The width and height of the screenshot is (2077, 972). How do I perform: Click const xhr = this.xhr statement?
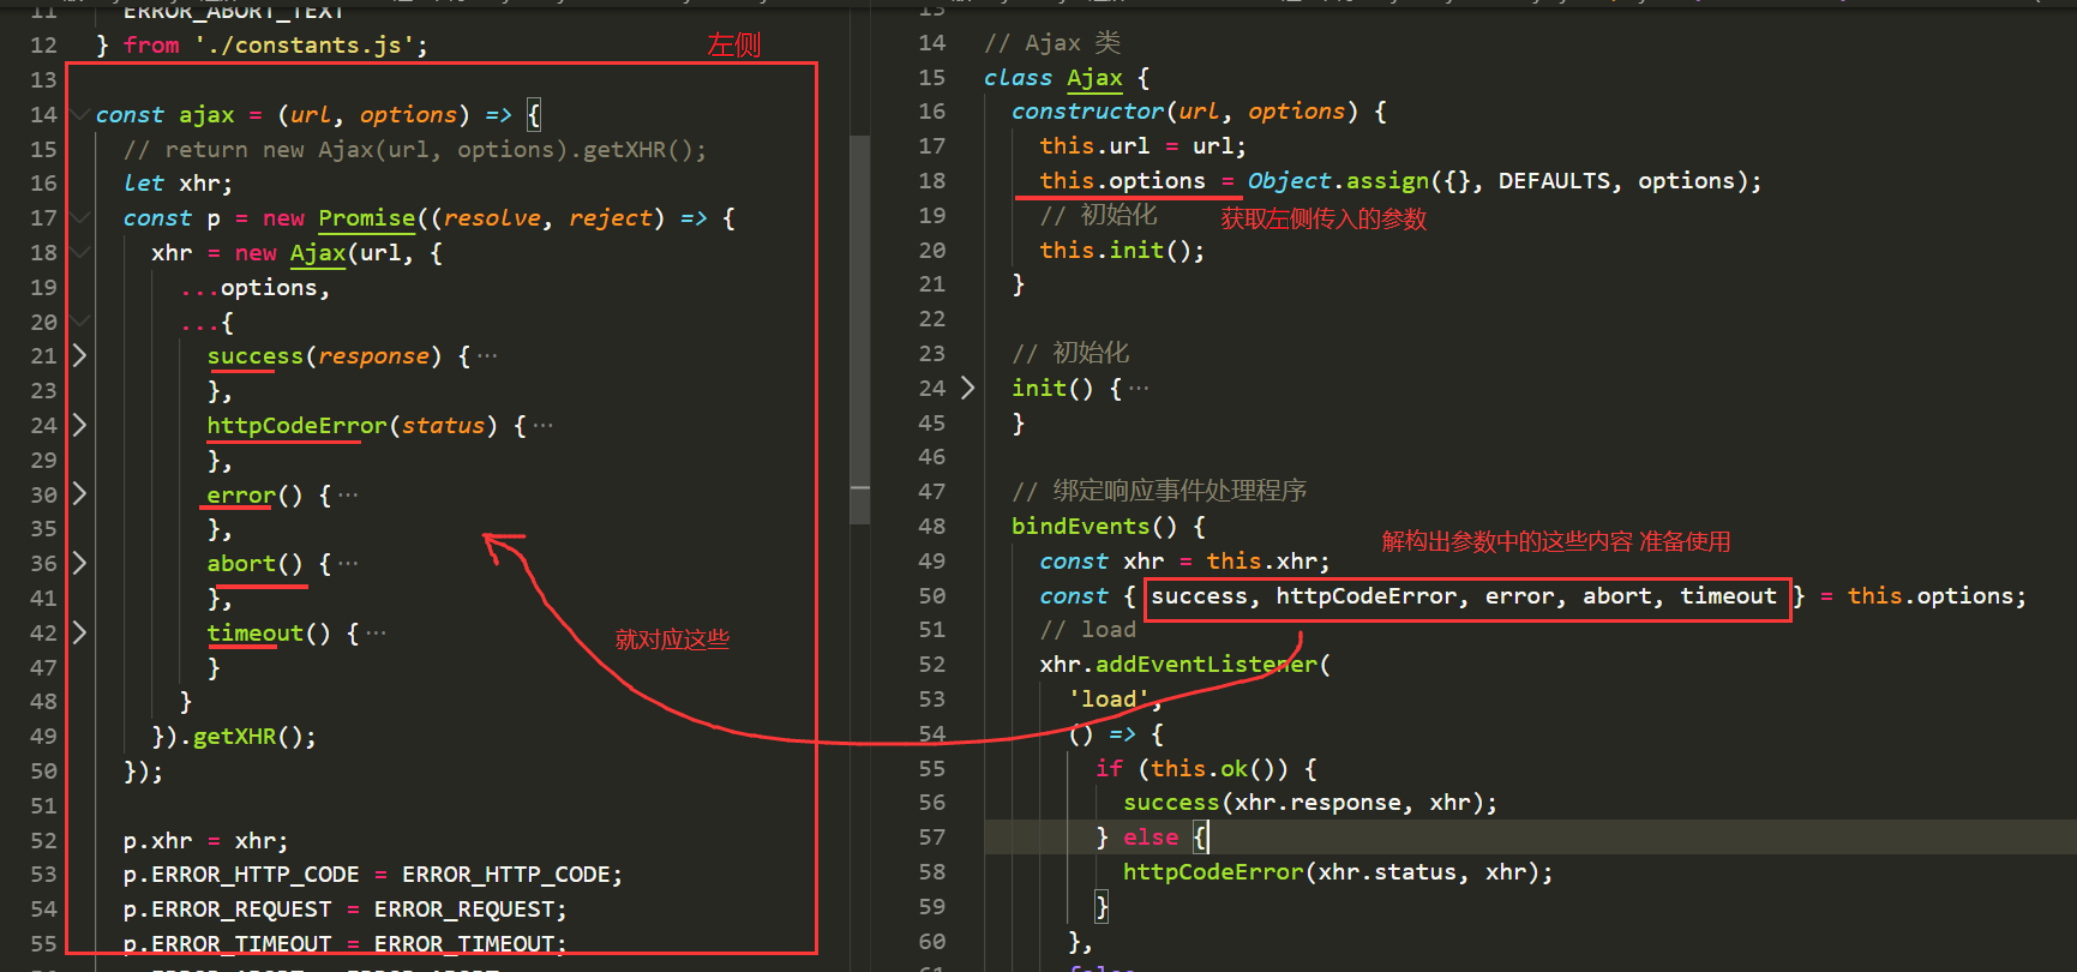tap(1185, 561)
